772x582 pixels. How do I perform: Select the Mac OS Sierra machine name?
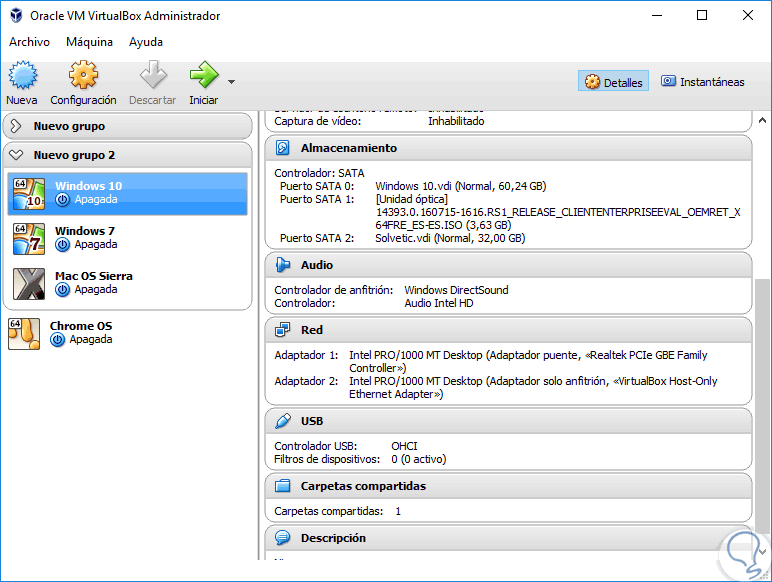pos(94,276)
